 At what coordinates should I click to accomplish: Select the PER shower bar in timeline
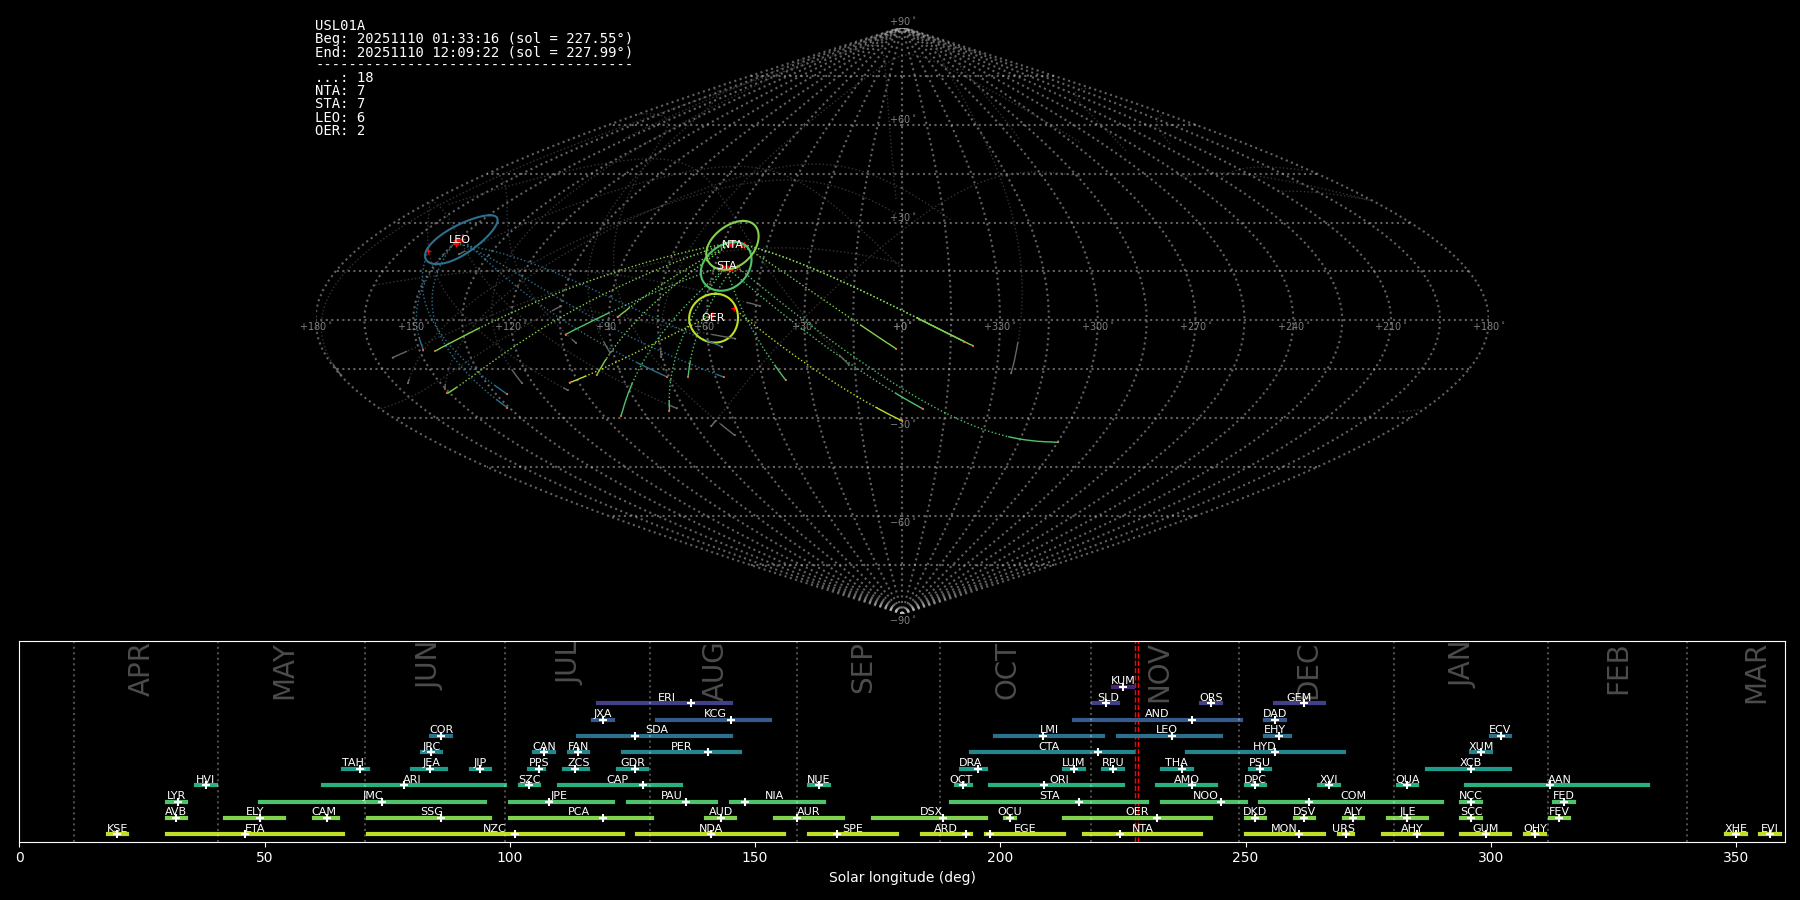pos(681,752)
